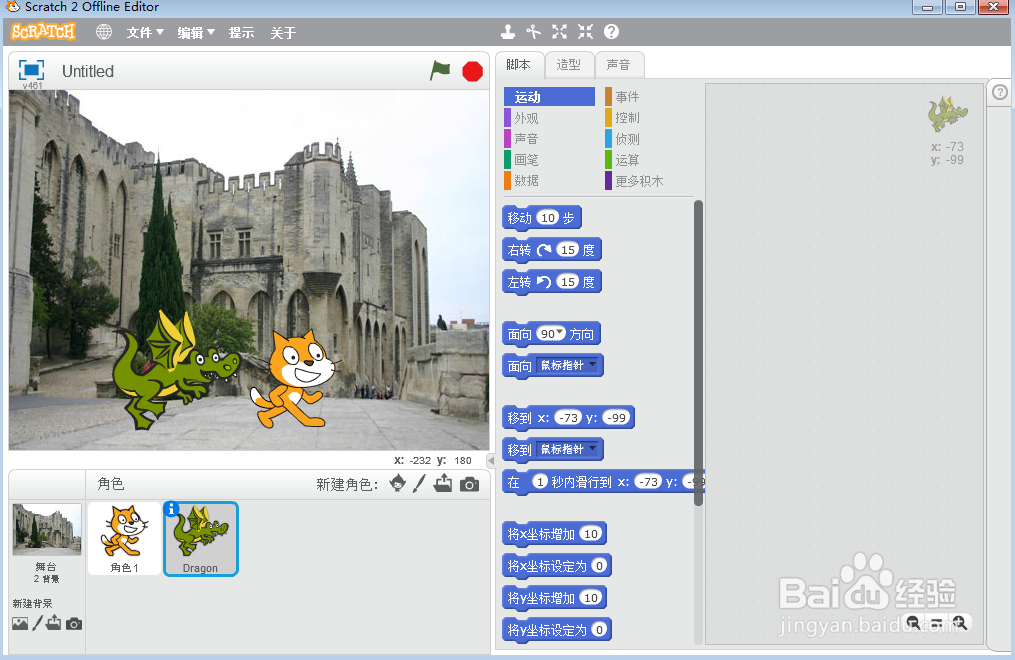Open sprite library via character head icon
The image size is (1015, 660).
click(397, 484)
